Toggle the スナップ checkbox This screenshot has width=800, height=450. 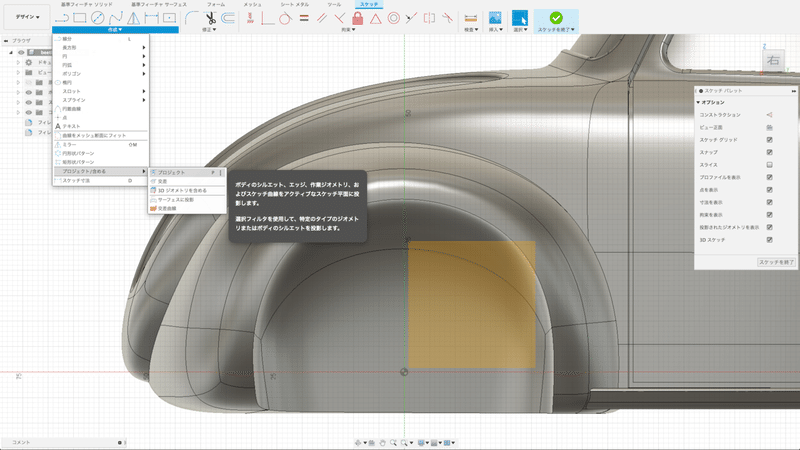[x=769, y=152]
